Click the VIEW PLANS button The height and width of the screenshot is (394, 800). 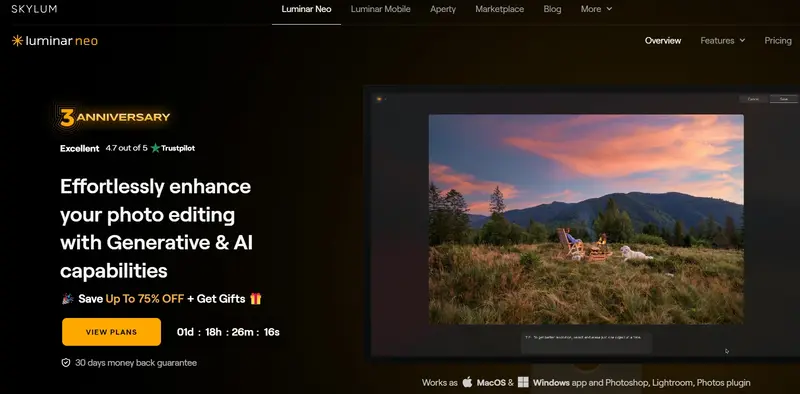click(111, 332)
